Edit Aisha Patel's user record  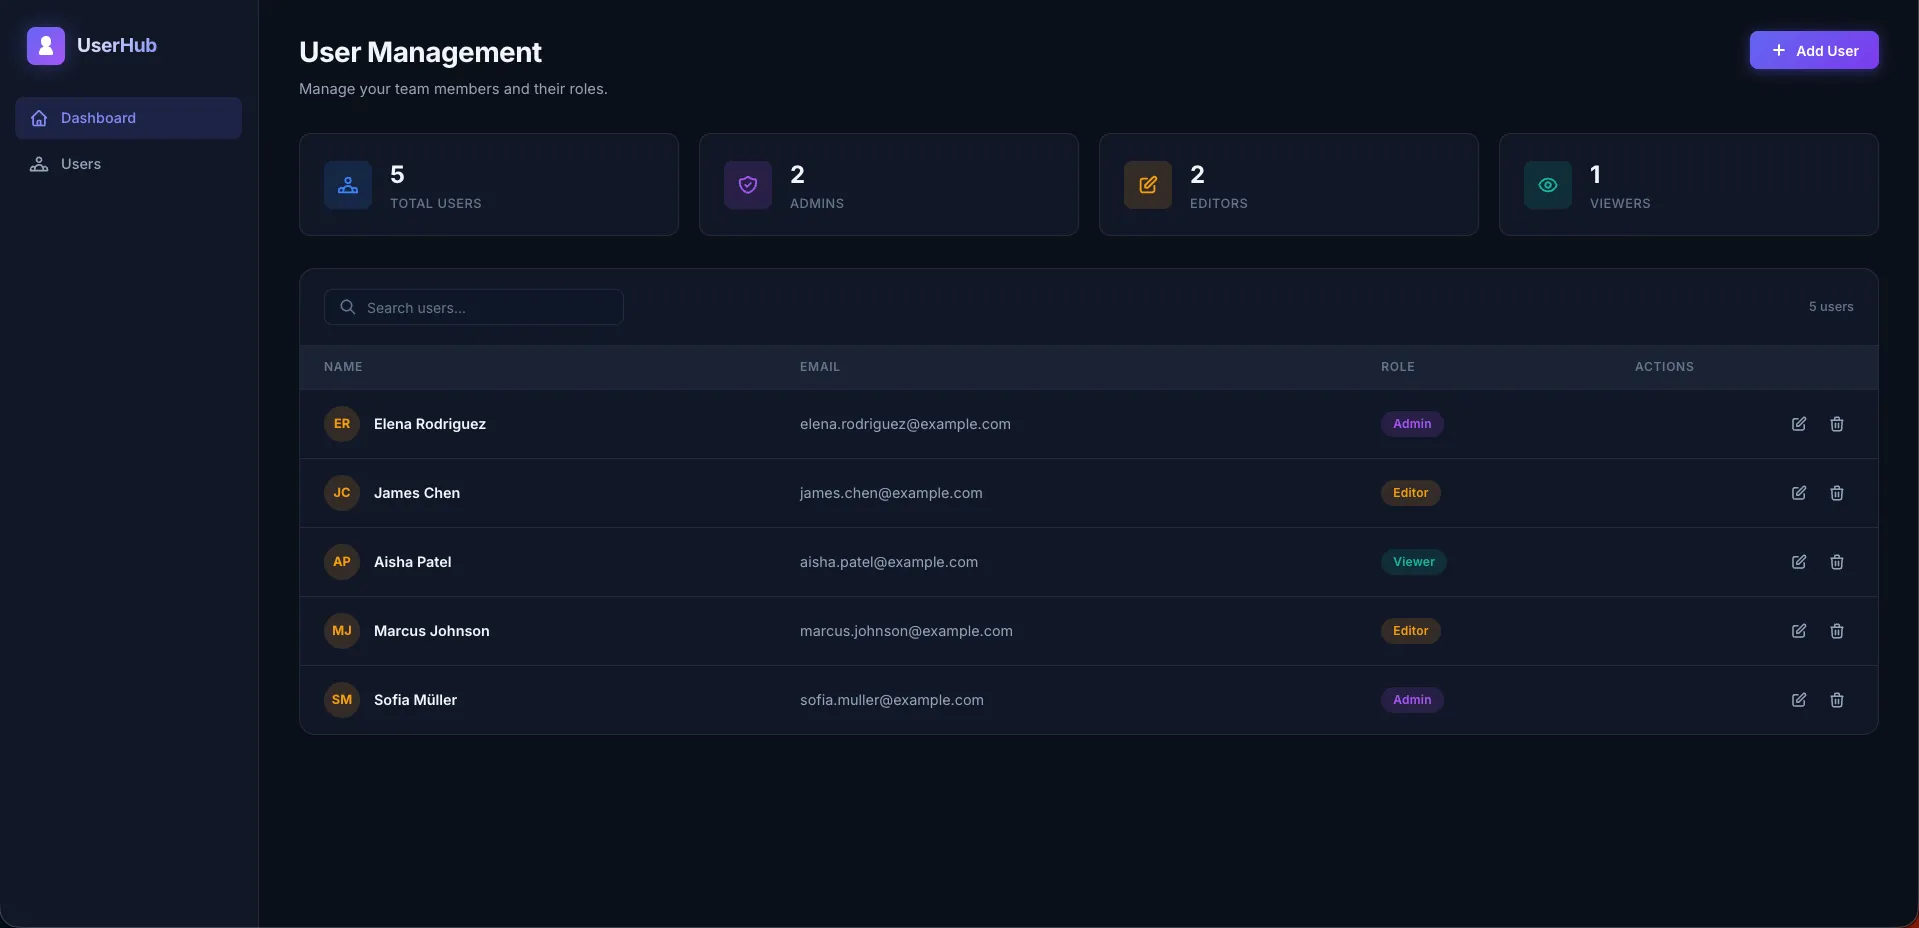(1798, 562)
